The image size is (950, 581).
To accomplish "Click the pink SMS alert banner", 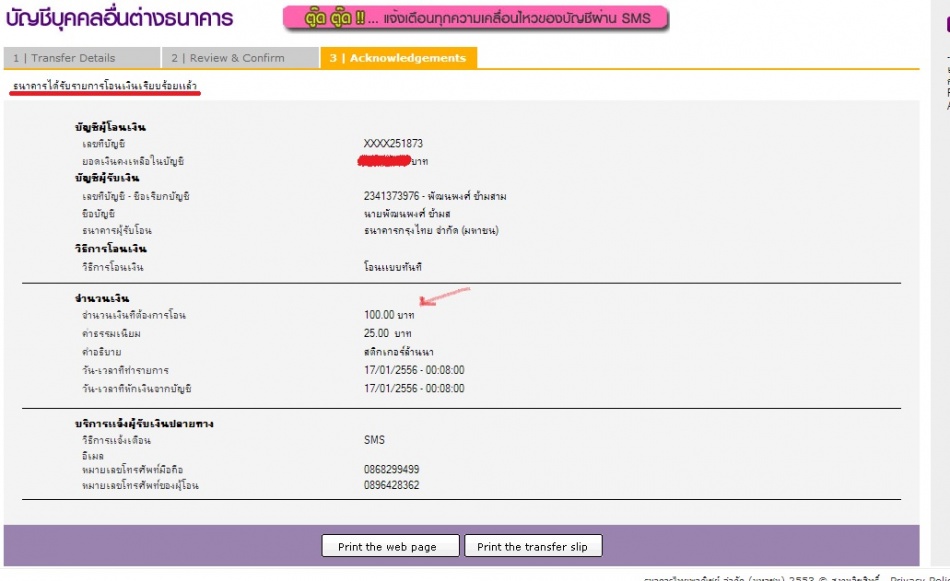I will click(475, 18).
